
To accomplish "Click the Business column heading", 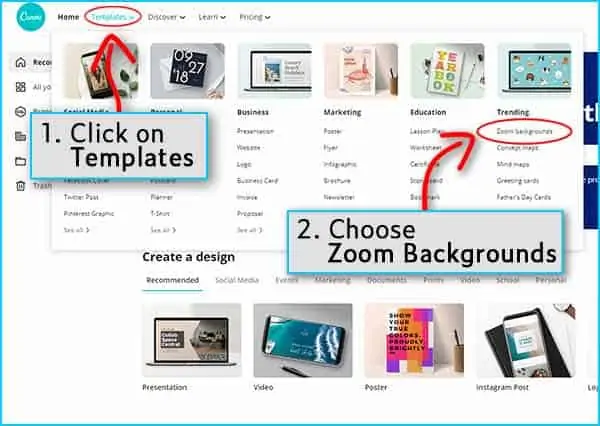I will (253, 112).
